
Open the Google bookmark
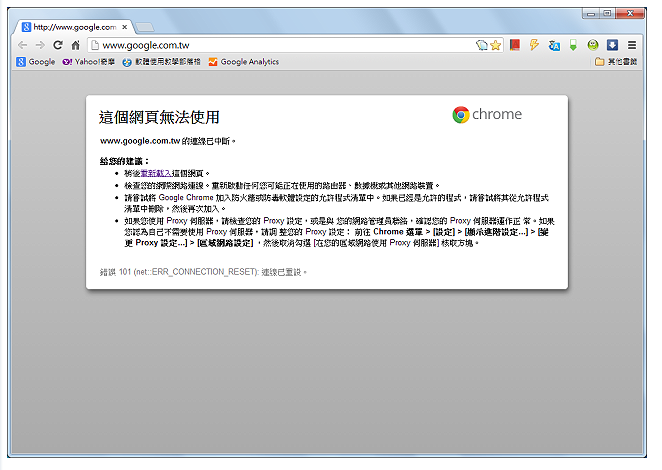click(x=36, y=62)
